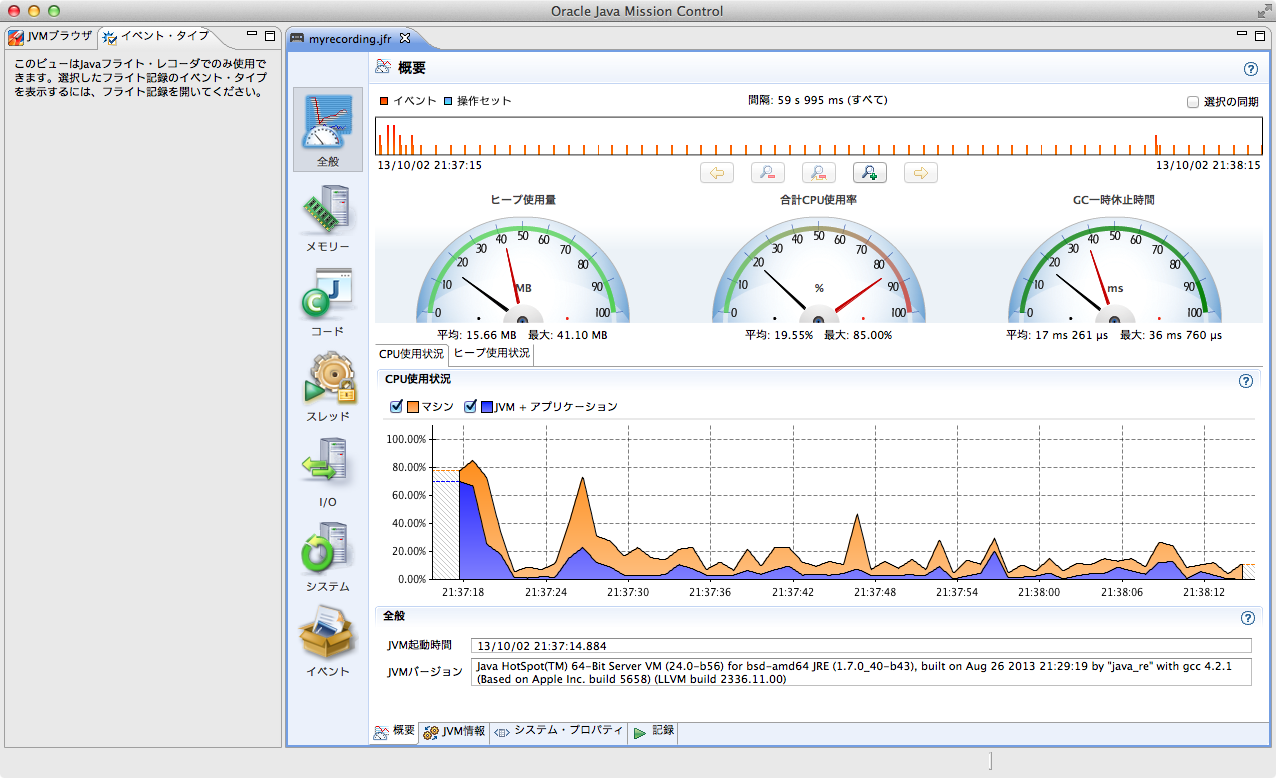Maximize the myrecording.jfr editor area

(x=1260, y=36)
